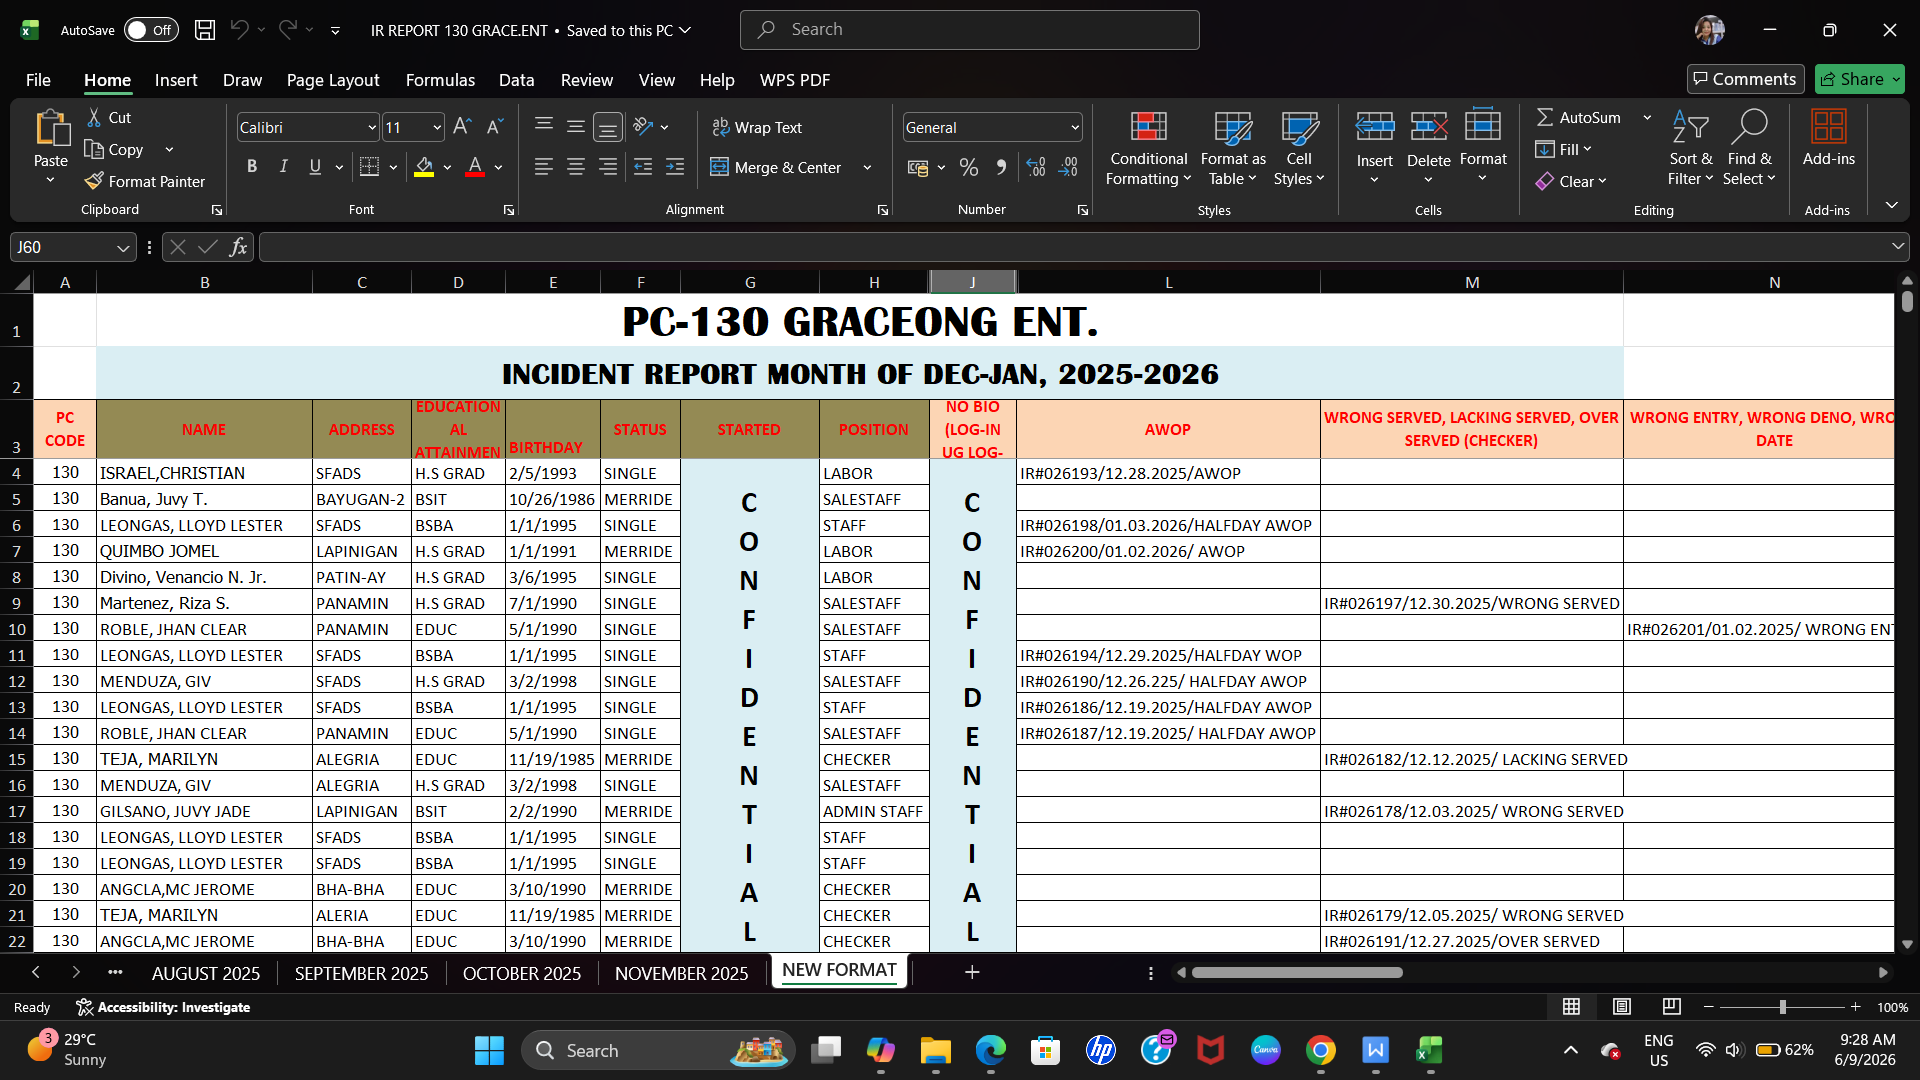Screen dimensions: 1920x1080
Task: Click the Increase Indent icon
Action: point(675,167)
